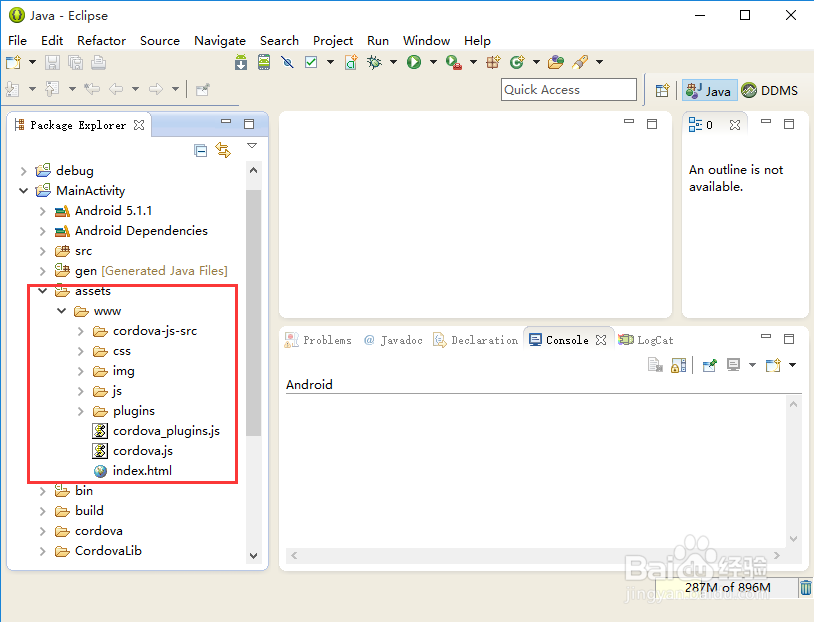This screenshot has width=814, height=622.
Task: Click the Search flashlight icon
Action: [x=580, y=62]
